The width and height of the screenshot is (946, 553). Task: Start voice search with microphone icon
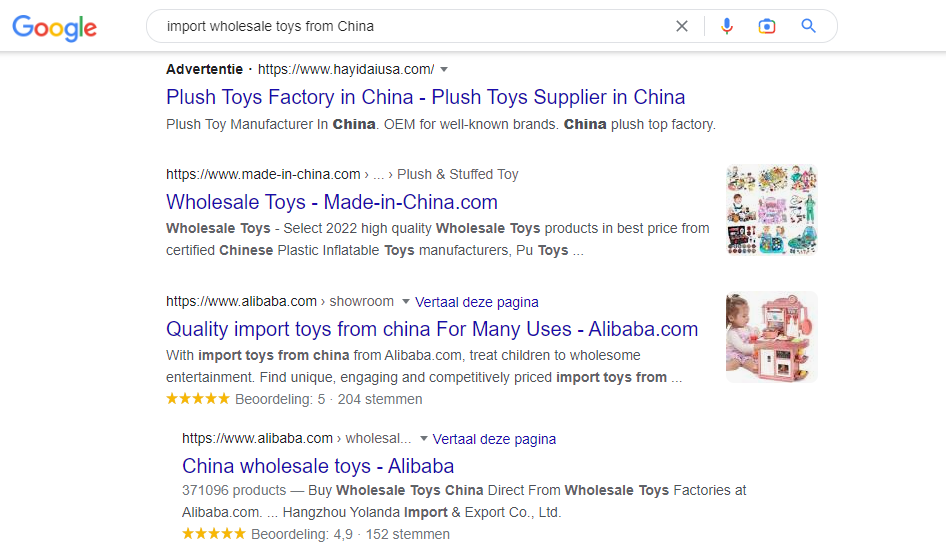727,26
